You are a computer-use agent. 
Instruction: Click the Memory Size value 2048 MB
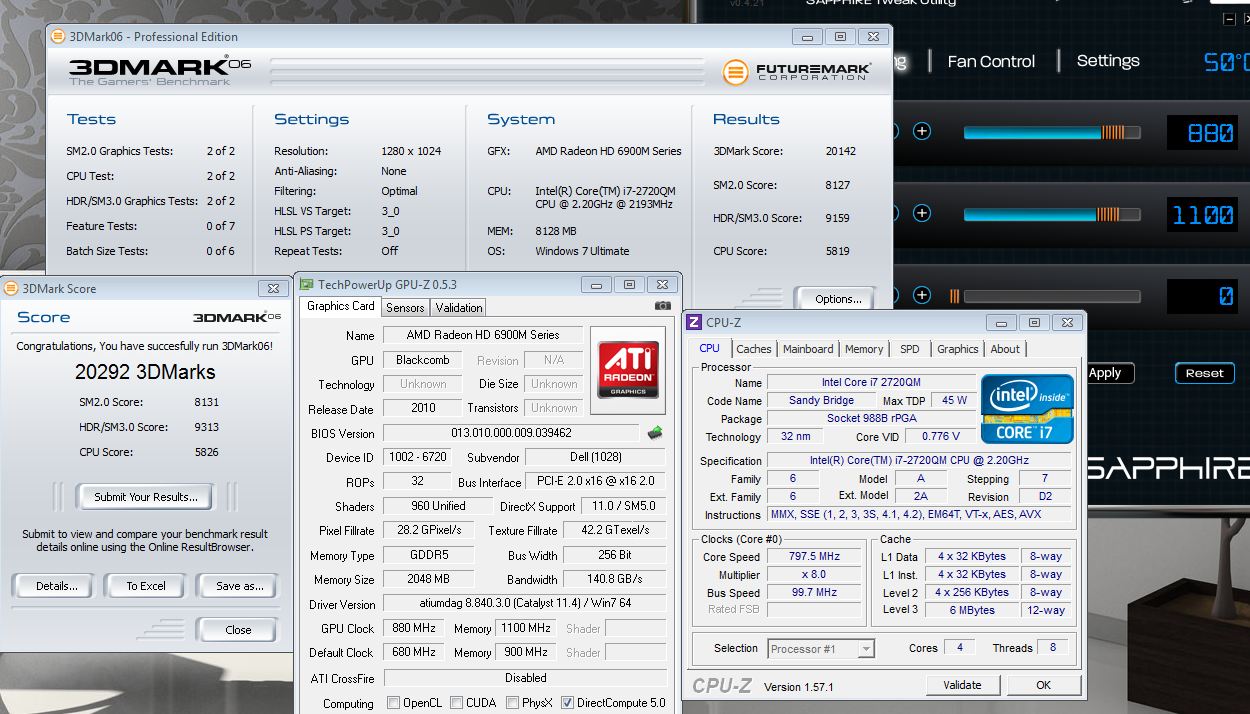click(x=428, y=579)
